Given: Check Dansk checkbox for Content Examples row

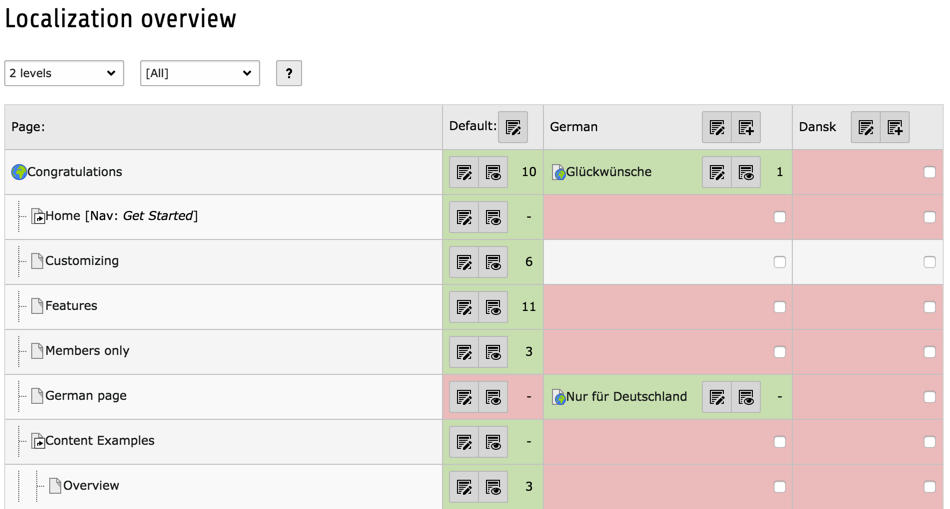Looking at the screenshot, I should pos(929,442).
